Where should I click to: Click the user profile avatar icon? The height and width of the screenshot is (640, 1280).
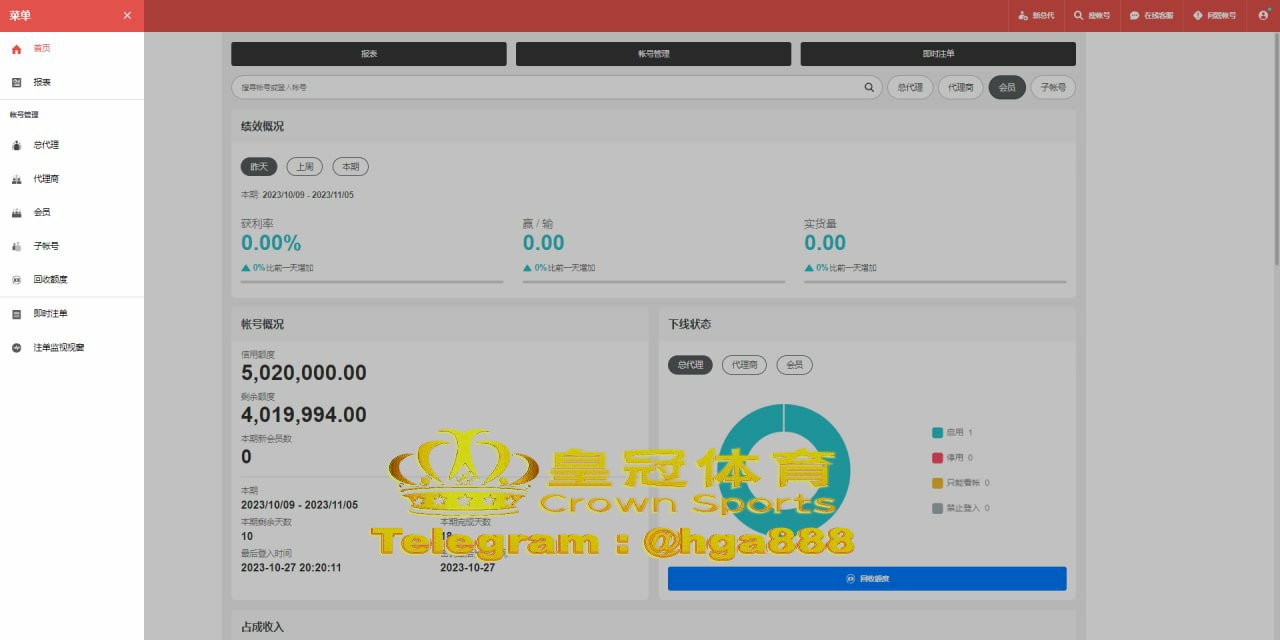tap(1262, 15)
